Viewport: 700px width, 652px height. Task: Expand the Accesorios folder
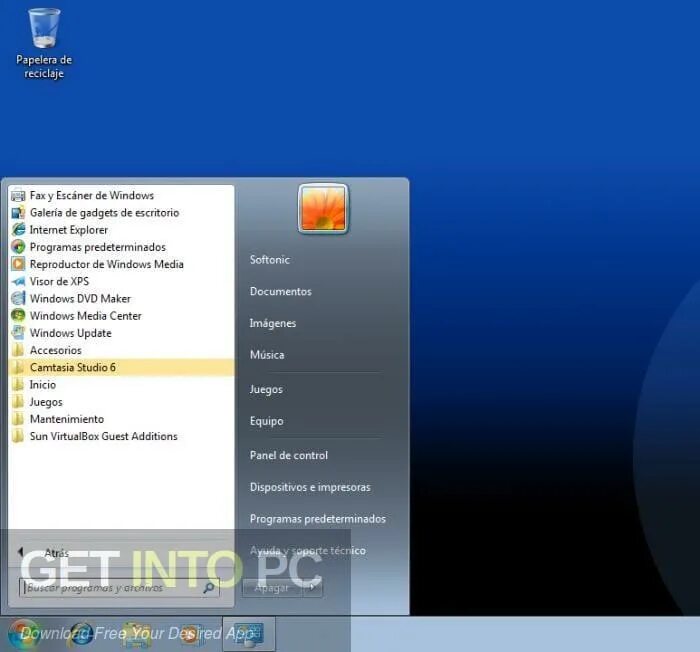point(121,351)
